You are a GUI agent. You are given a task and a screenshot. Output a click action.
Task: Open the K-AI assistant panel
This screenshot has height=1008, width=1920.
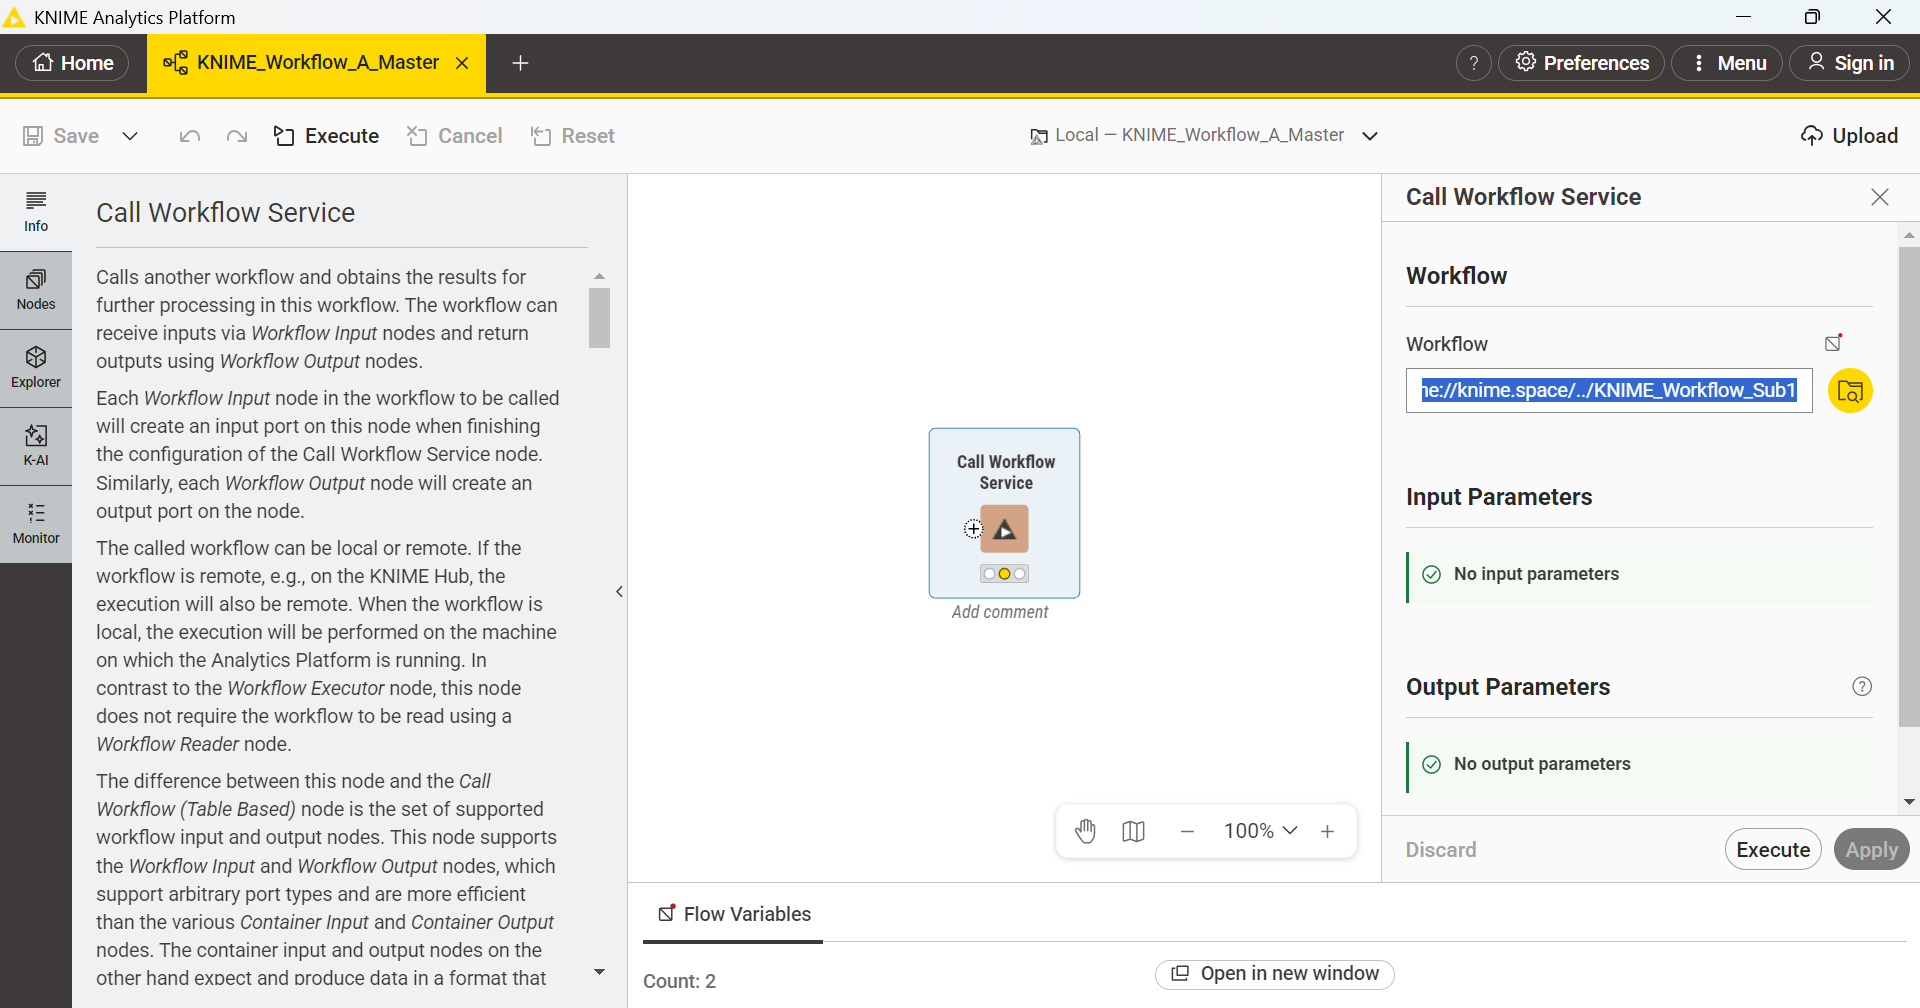36,446
